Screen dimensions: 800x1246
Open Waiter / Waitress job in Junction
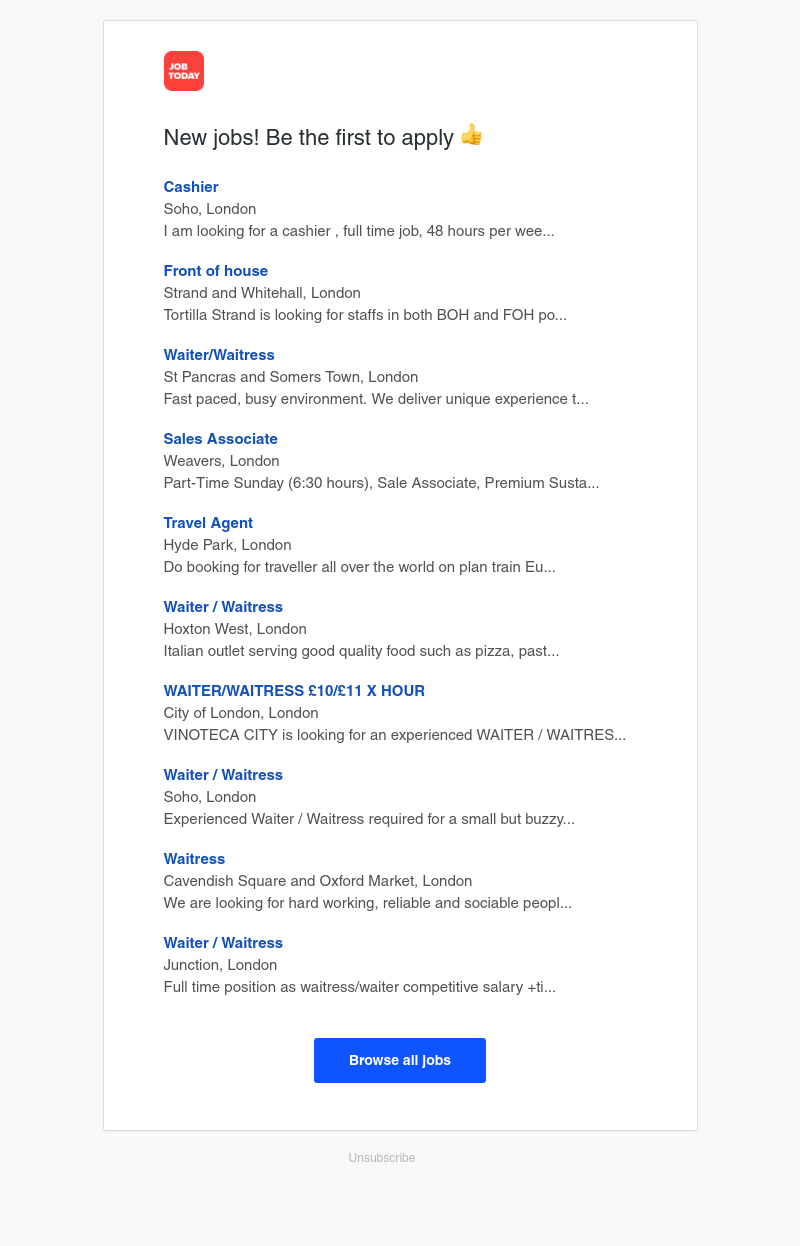coord(223,943)
